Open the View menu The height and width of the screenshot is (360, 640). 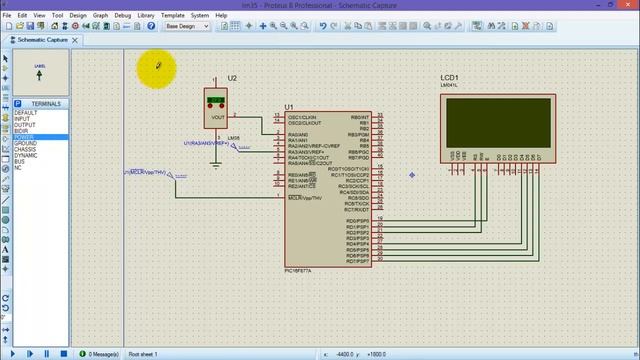(x=39, y=16)
